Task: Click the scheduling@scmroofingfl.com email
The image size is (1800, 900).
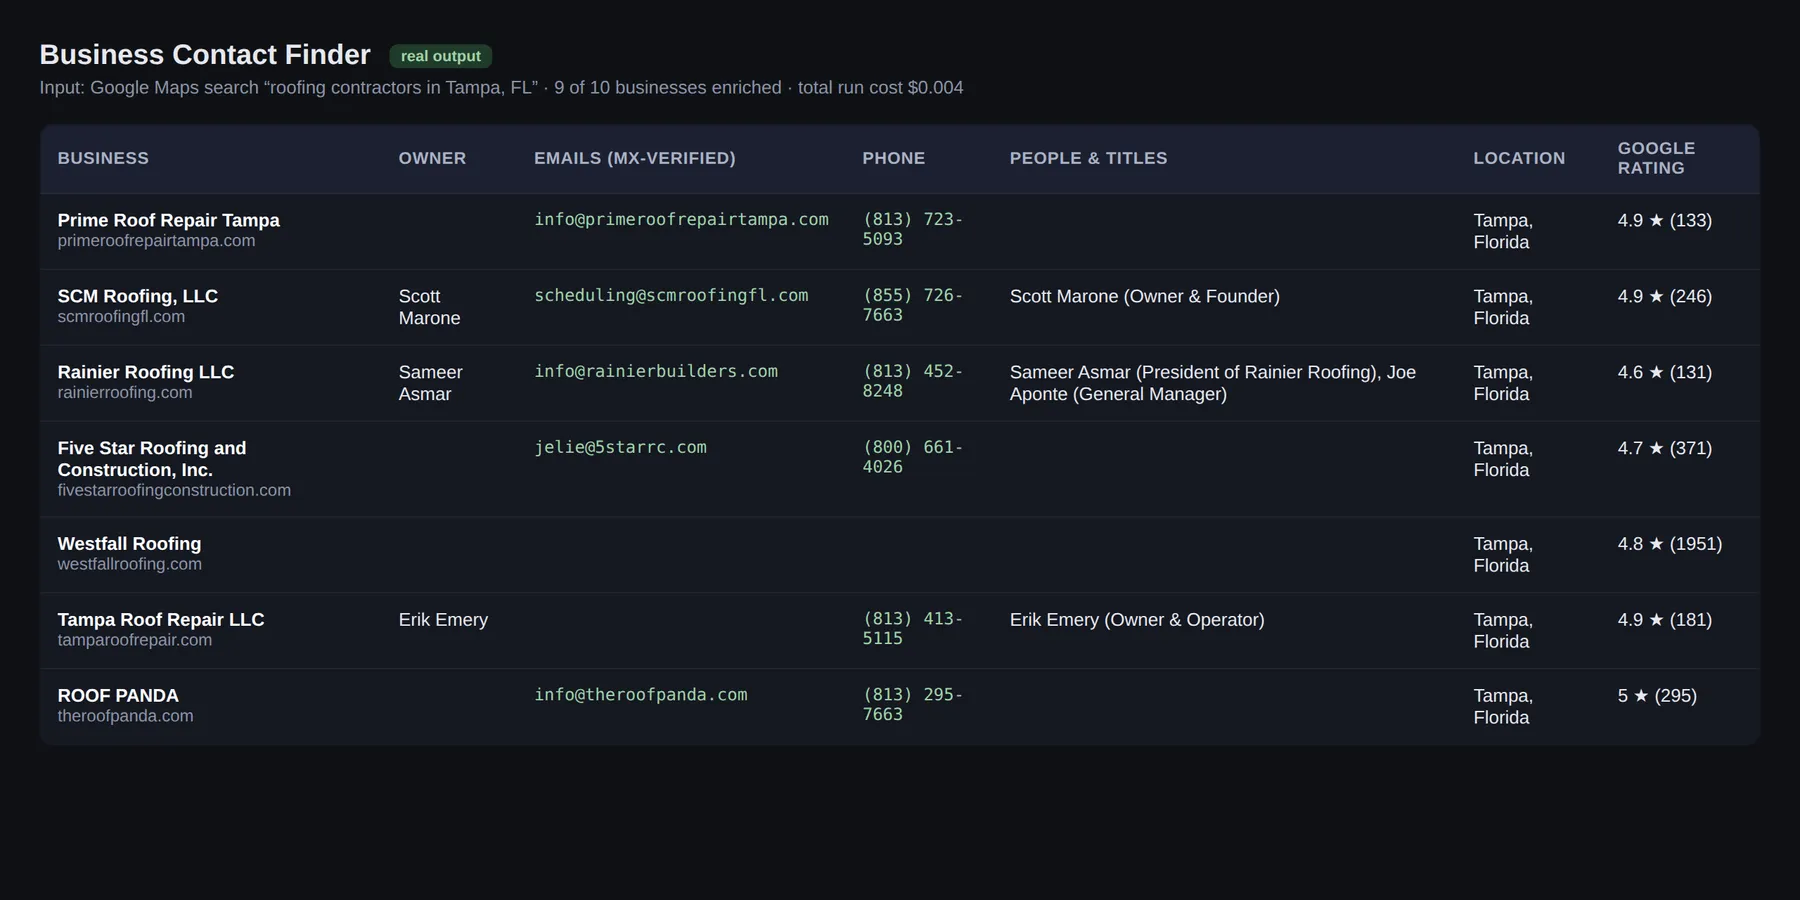Action: click(x=671, y=295)
